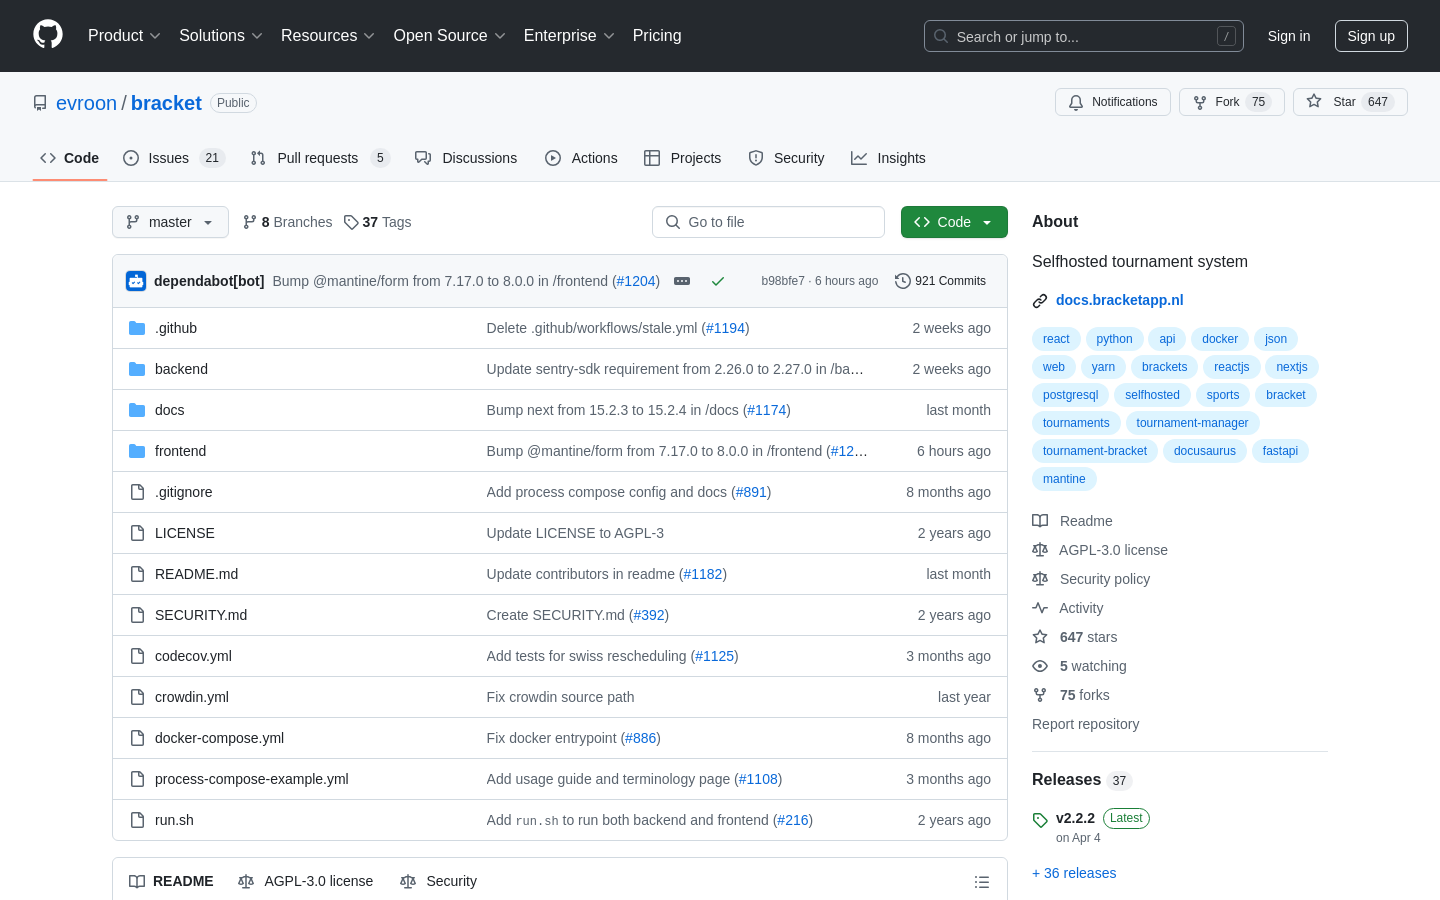Expand commit message ellipsis icon

point(682,281)
